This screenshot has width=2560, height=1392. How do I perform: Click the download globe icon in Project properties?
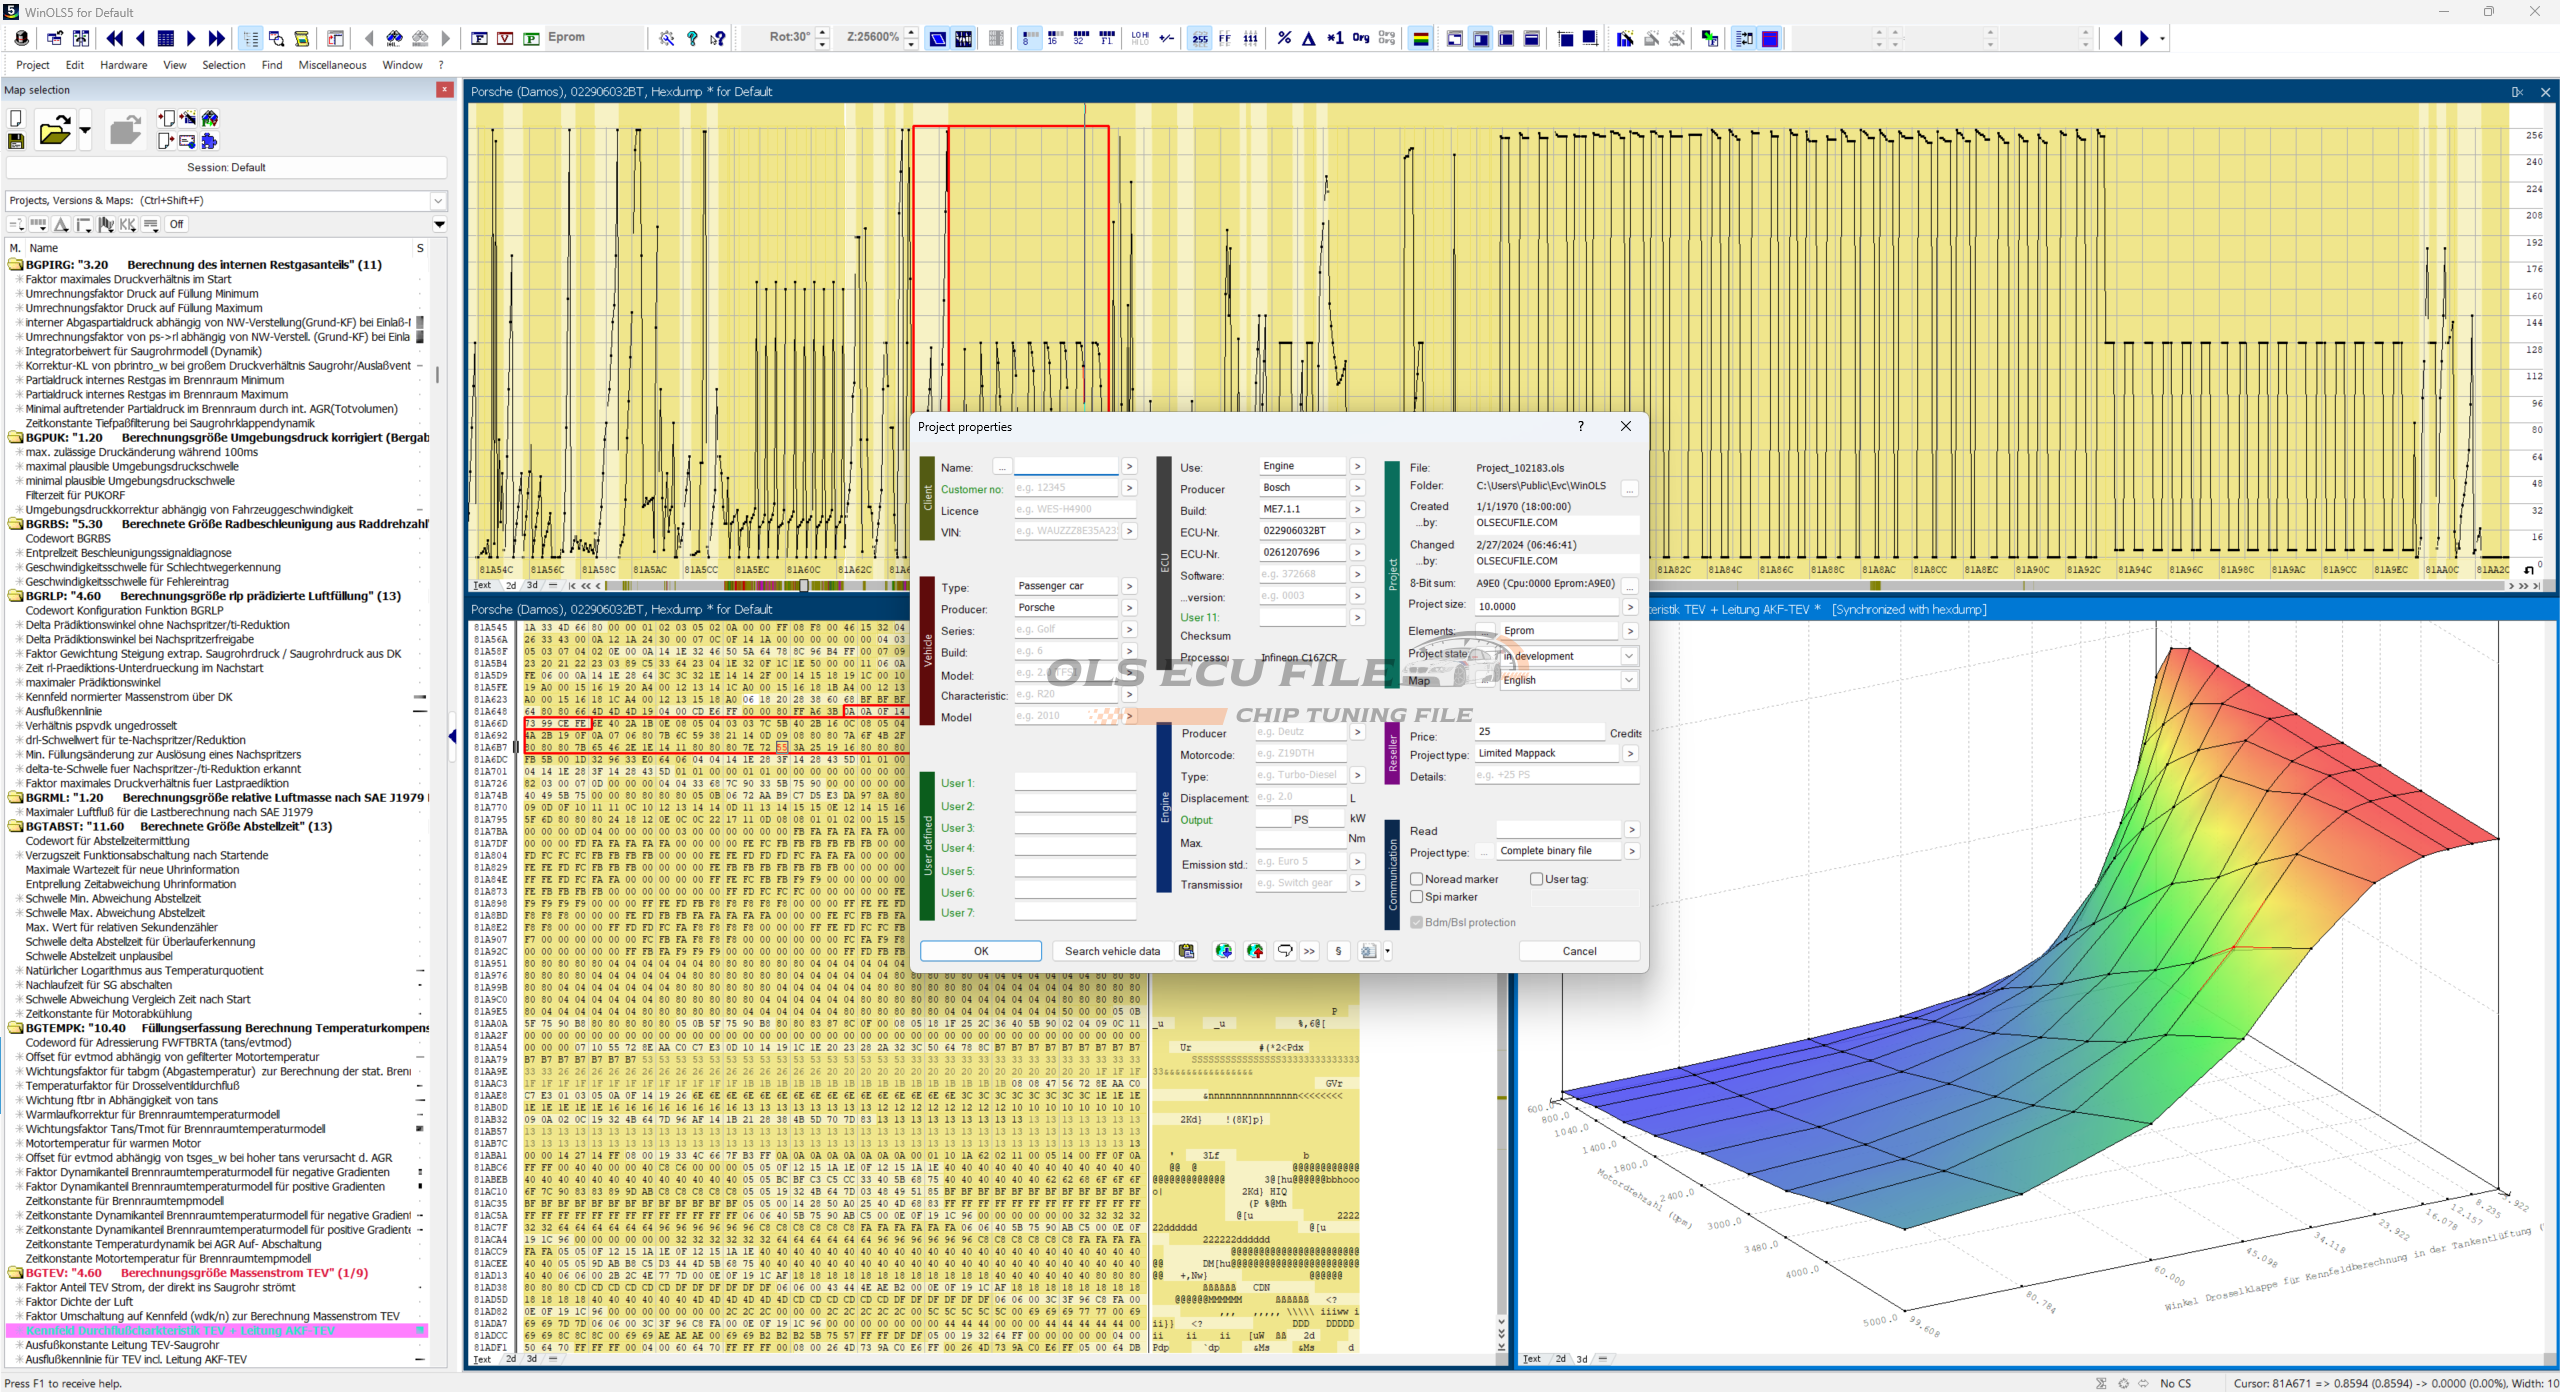pyautogui.click(x=1223, y=951)
